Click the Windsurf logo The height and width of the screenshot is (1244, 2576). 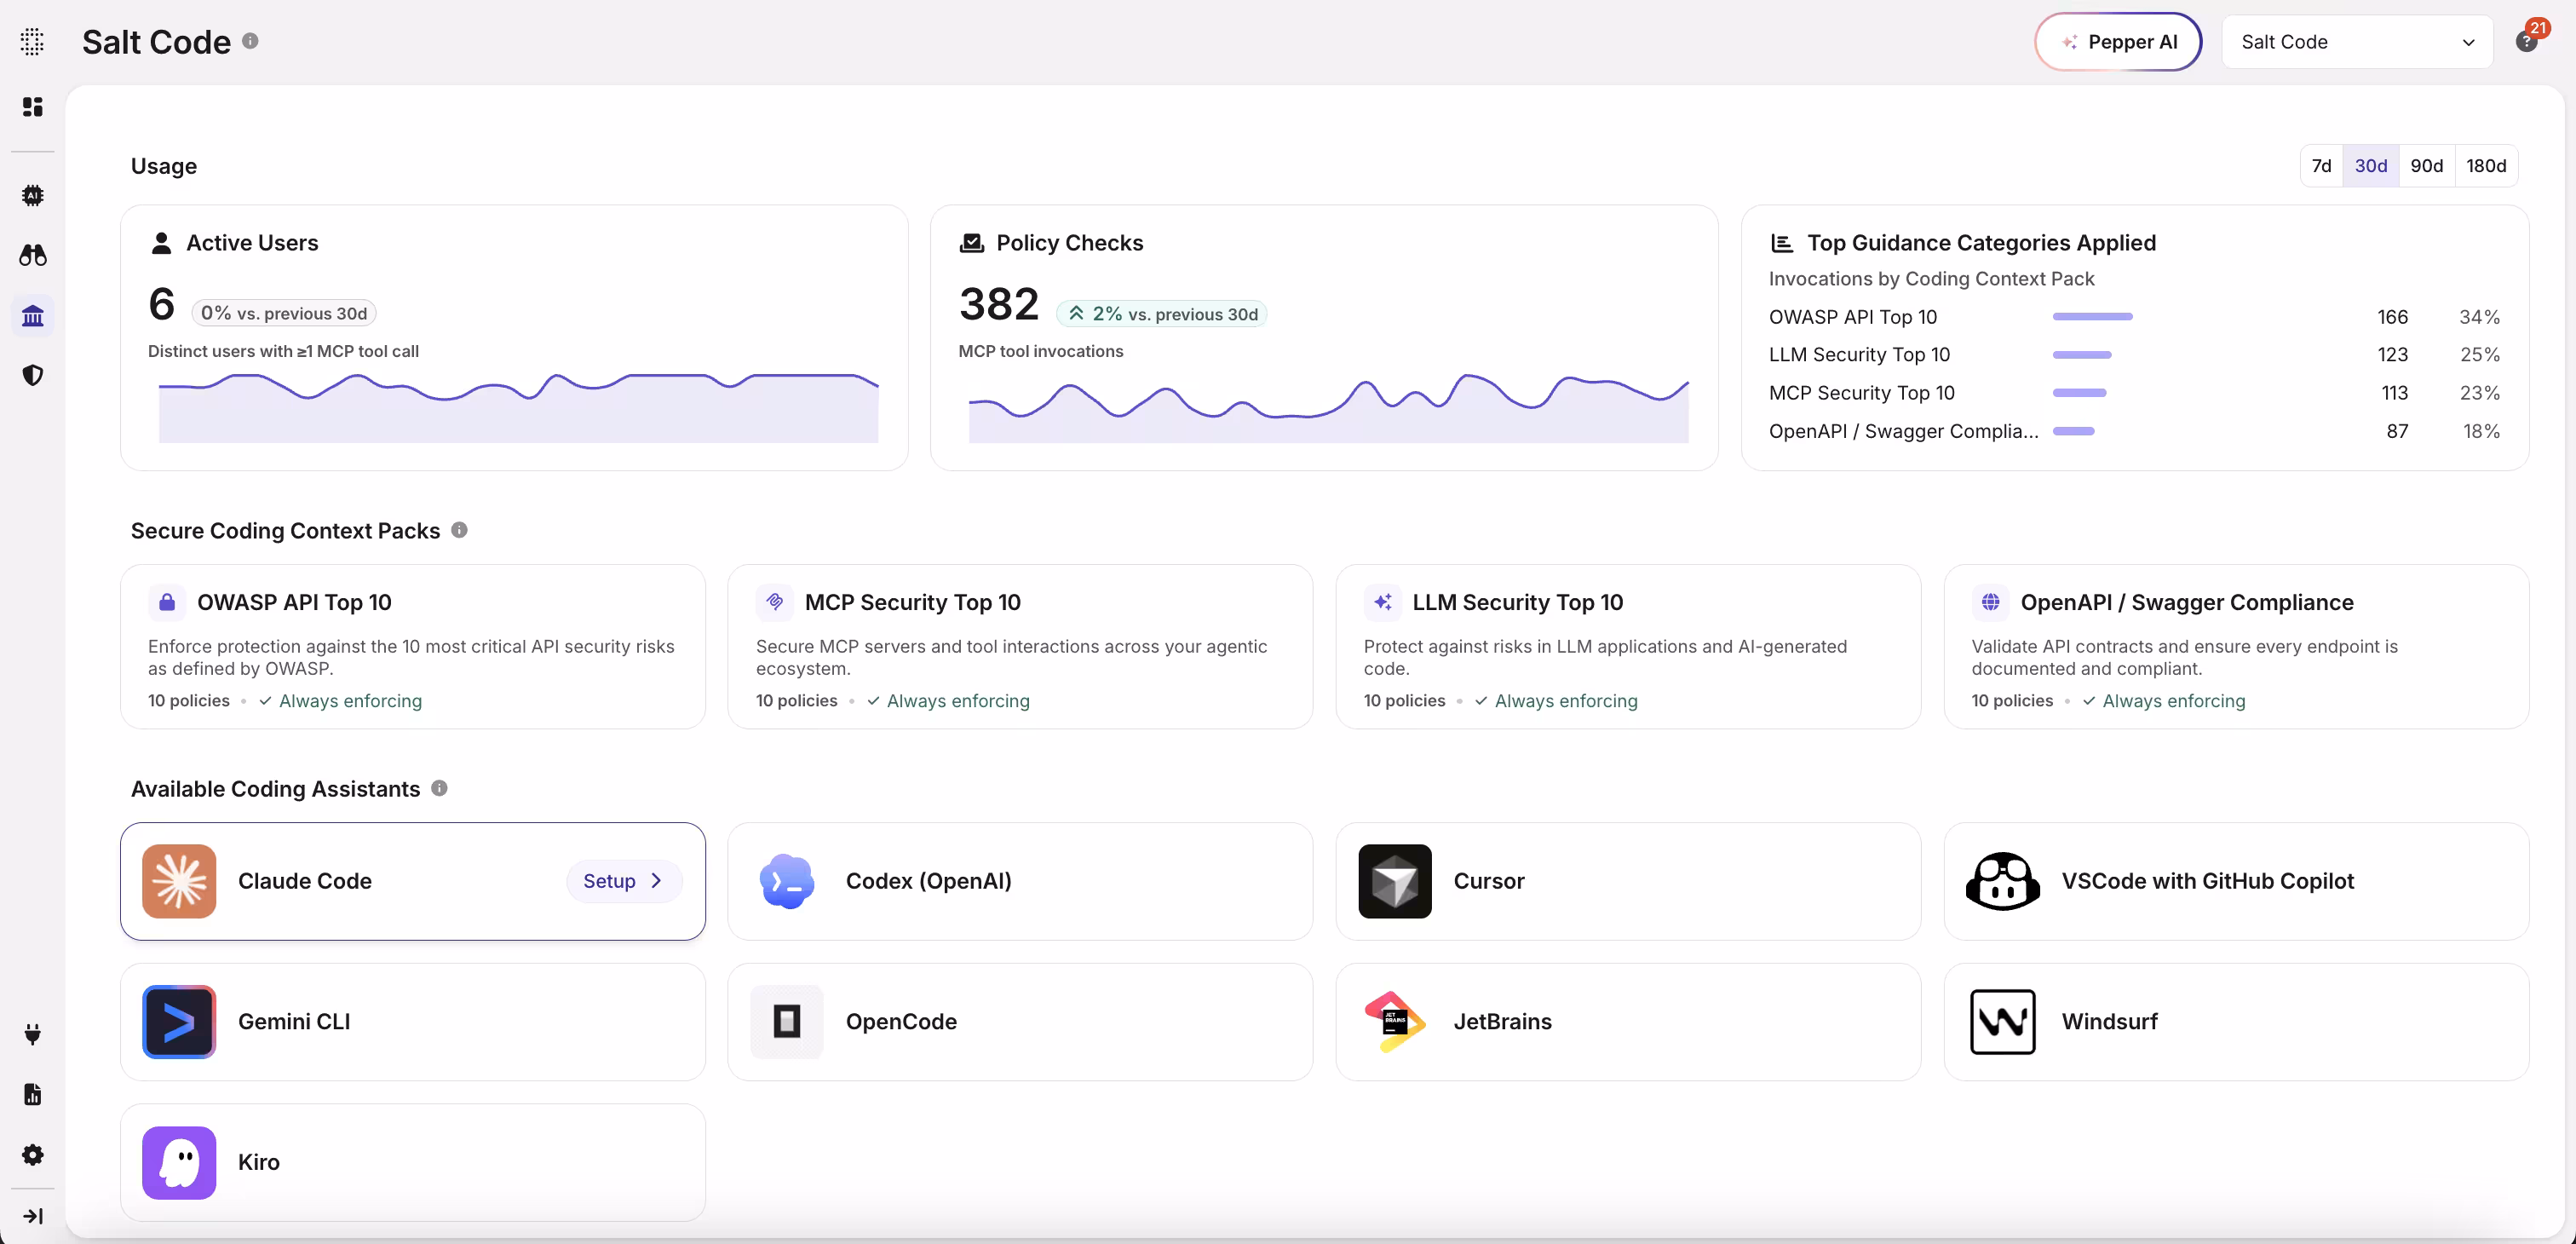tap(2003, 1022)
